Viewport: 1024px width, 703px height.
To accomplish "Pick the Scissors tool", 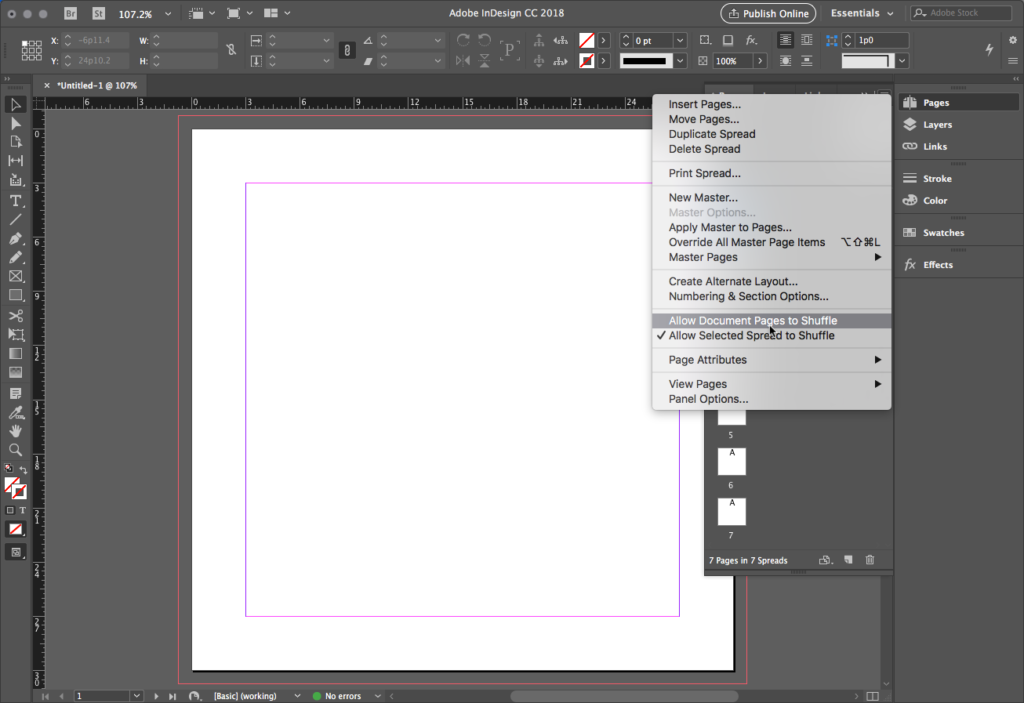I will (16, 316).
